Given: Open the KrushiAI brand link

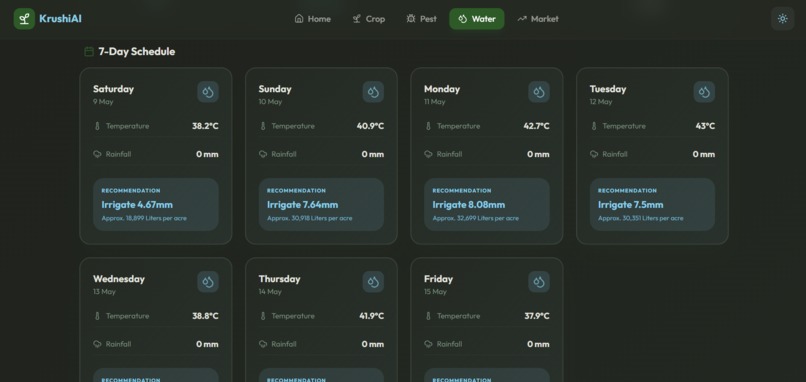Looking at the screenshot, I should [48, 19].
